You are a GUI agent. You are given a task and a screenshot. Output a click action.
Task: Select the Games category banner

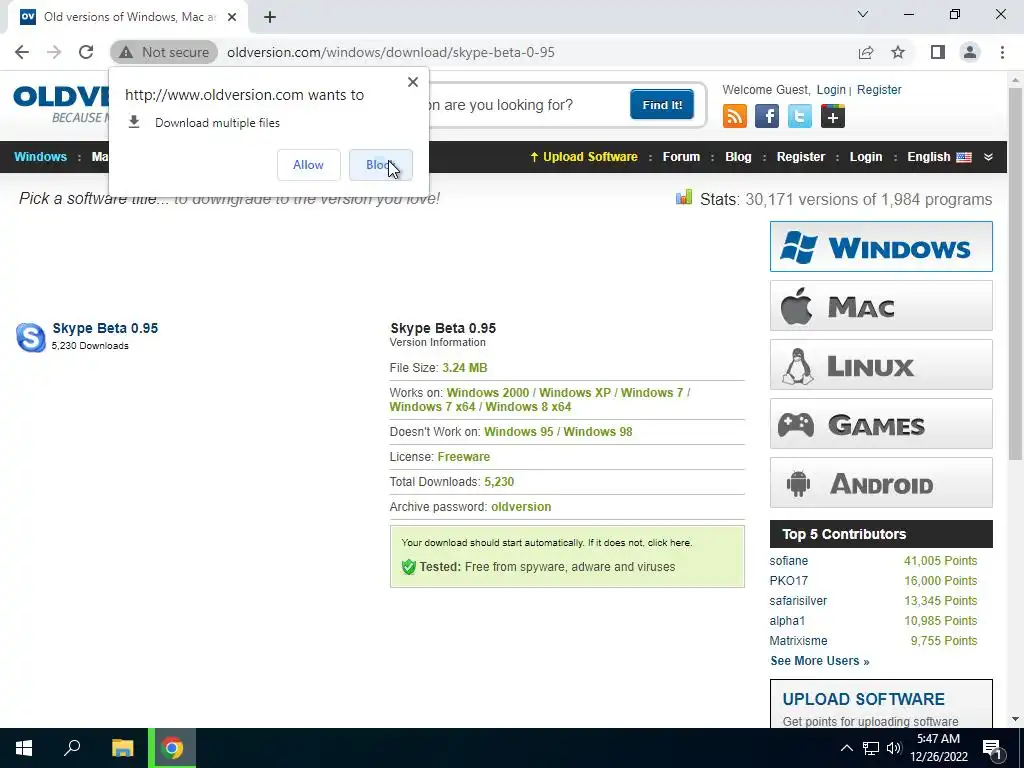pos(881,424)
